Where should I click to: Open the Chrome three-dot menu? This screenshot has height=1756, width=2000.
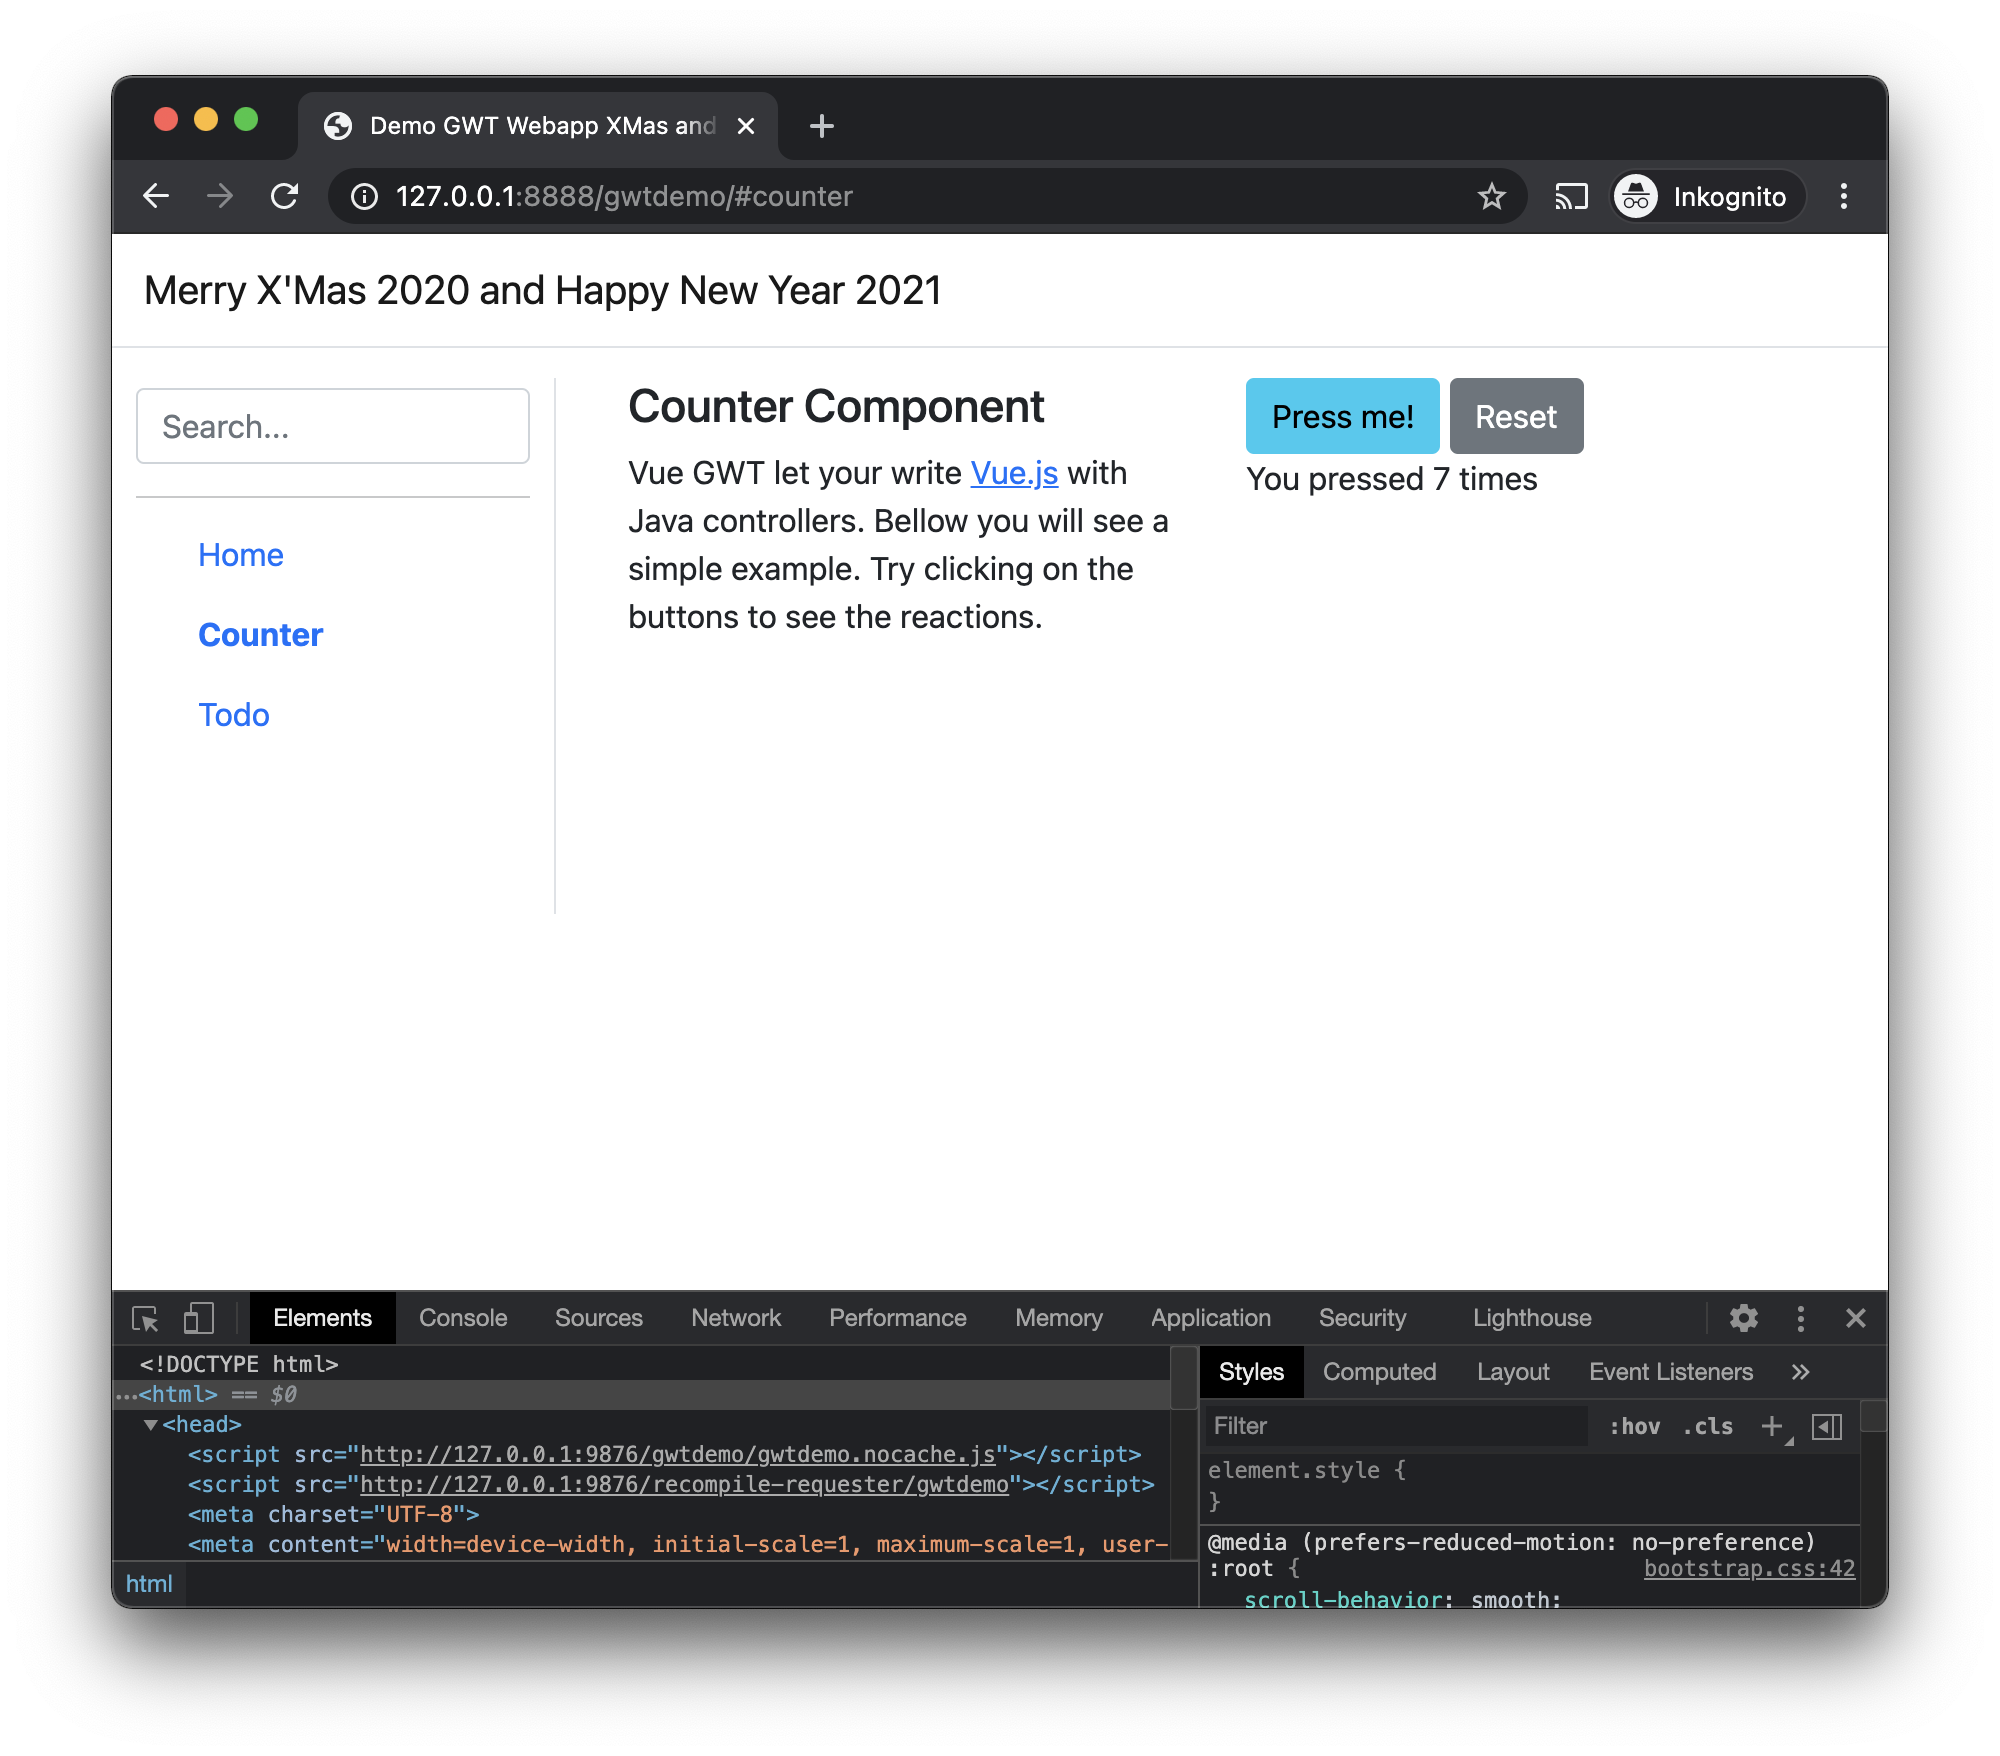tap(1844, 196)
